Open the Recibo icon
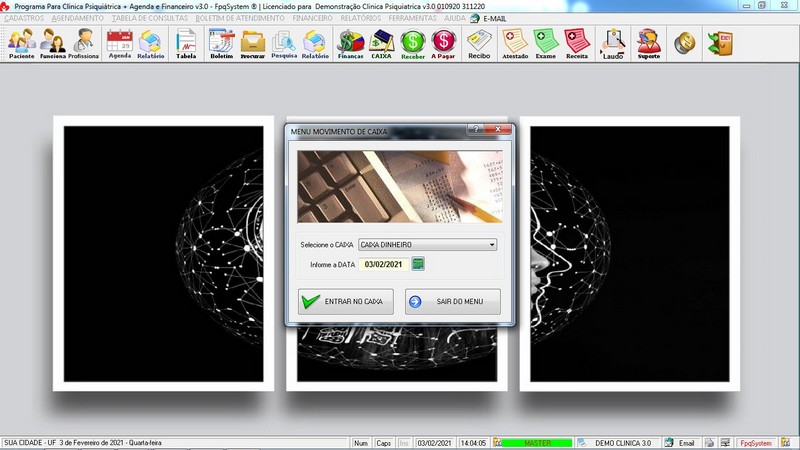Viewport: 800px width, 450px height. click(479, 44)
